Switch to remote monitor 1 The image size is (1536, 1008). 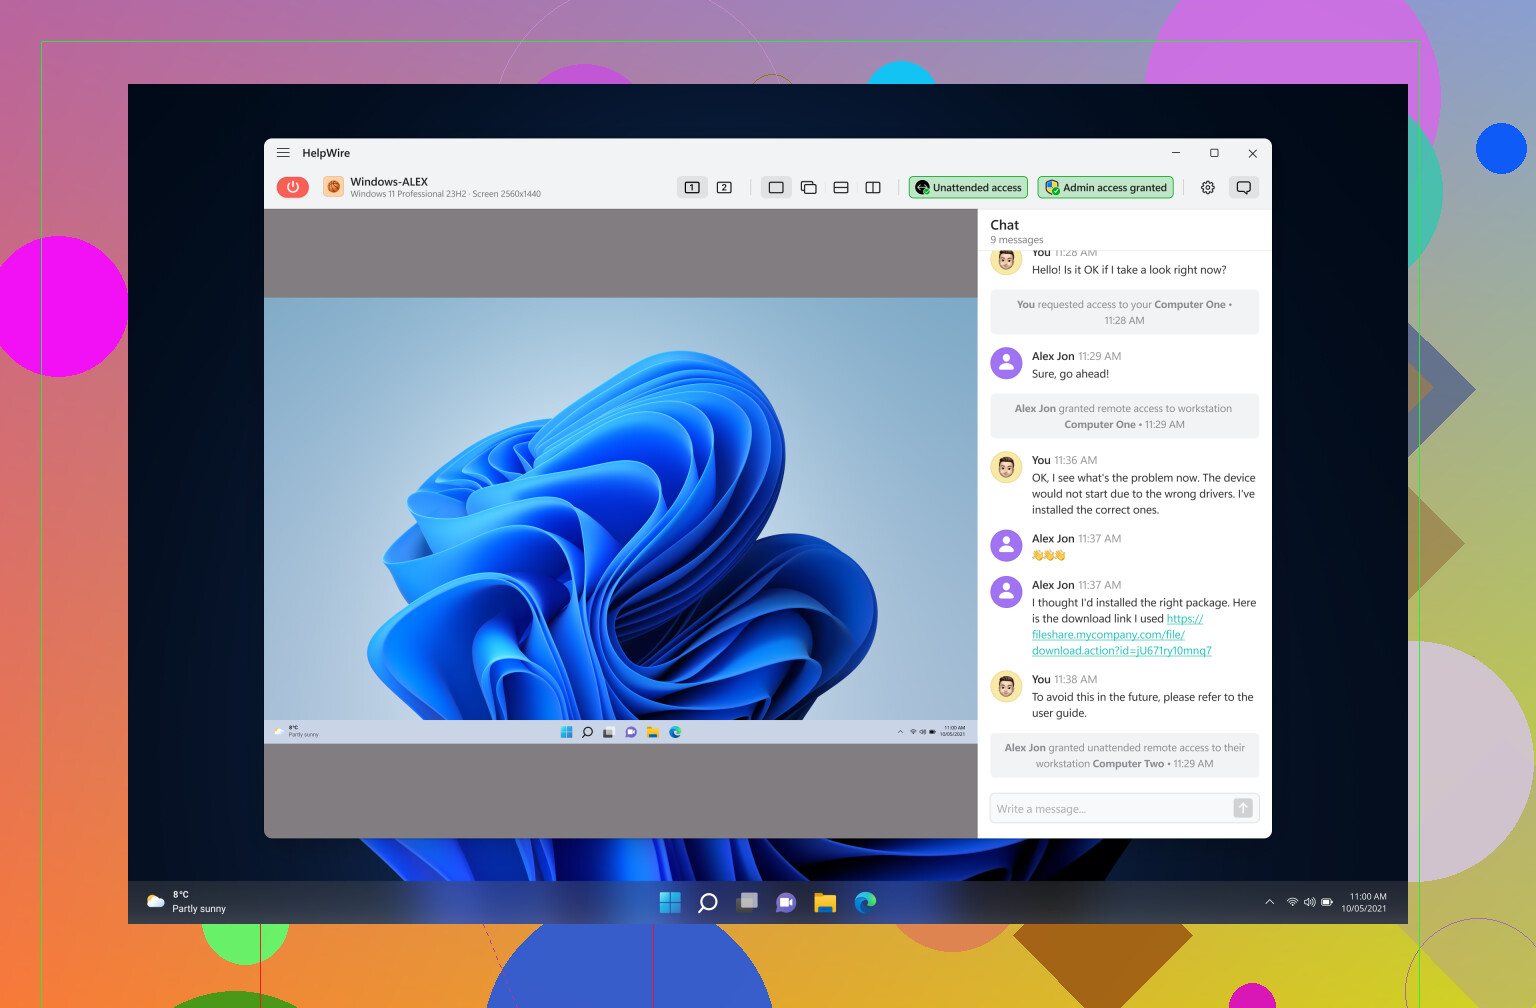pyautogui.click(x=692, y=187)
